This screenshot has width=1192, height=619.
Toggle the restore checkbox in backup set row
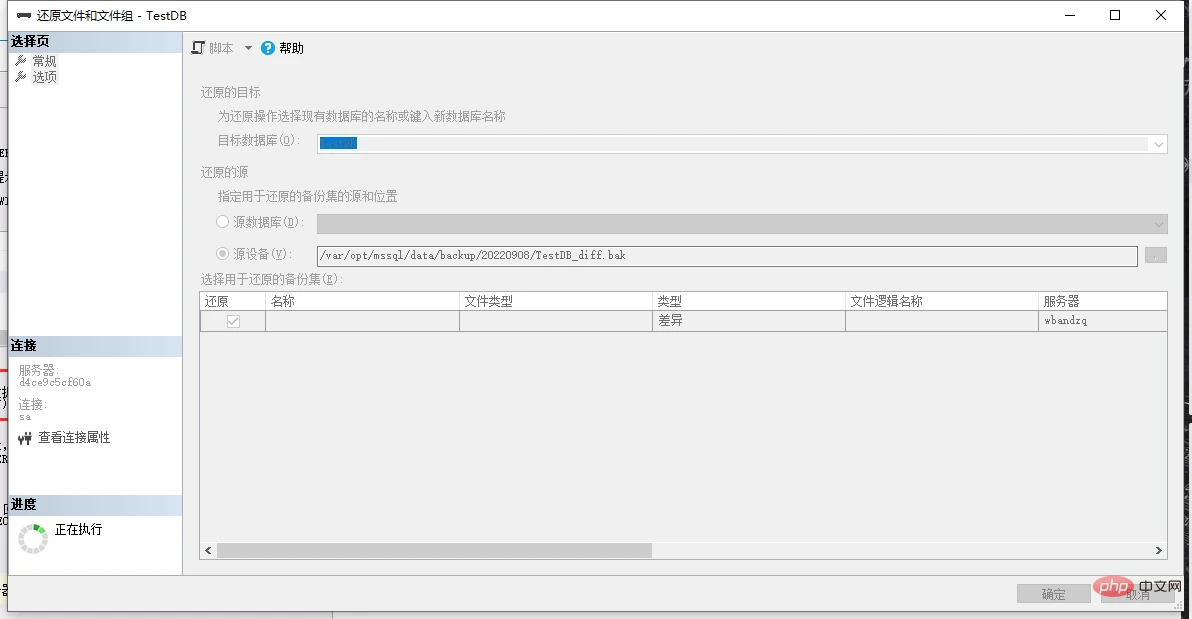[233, 321]
